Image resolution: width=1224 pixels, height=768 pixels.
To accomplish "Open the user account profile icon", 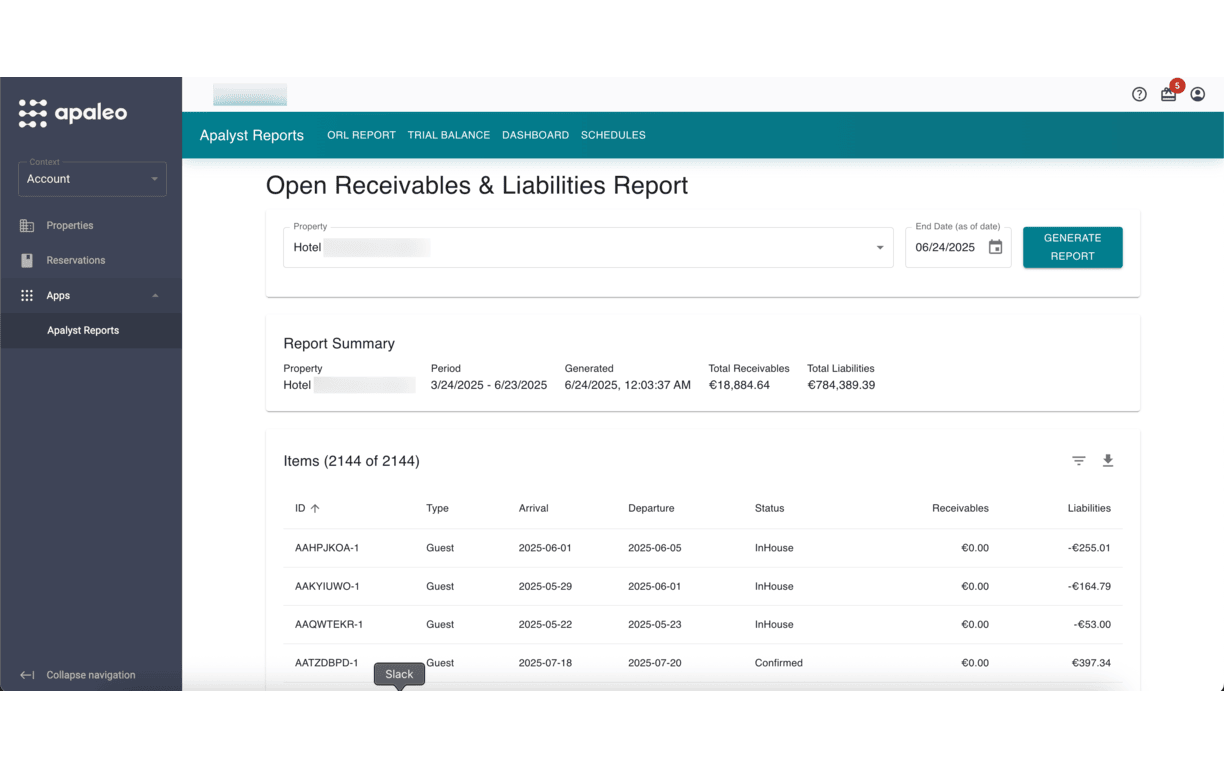I will [1198, 95].
